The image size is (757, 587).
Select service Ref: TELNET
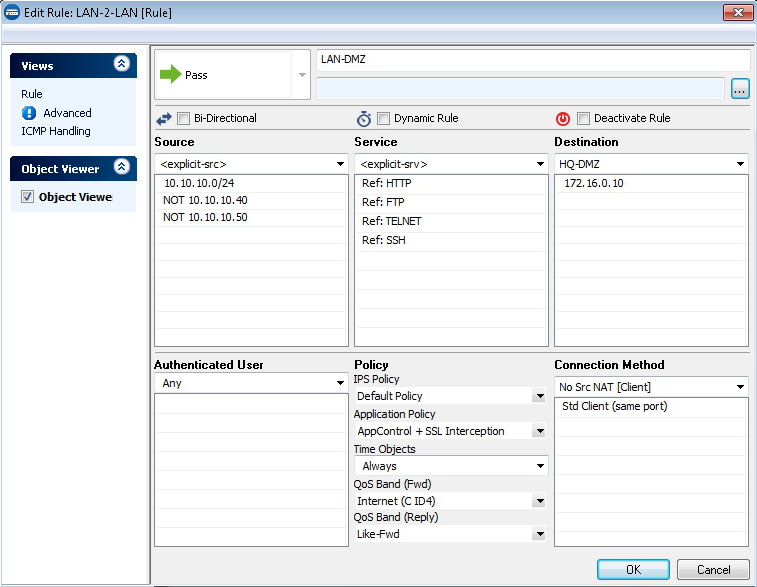pyautogui.click(x=451, y=222)
